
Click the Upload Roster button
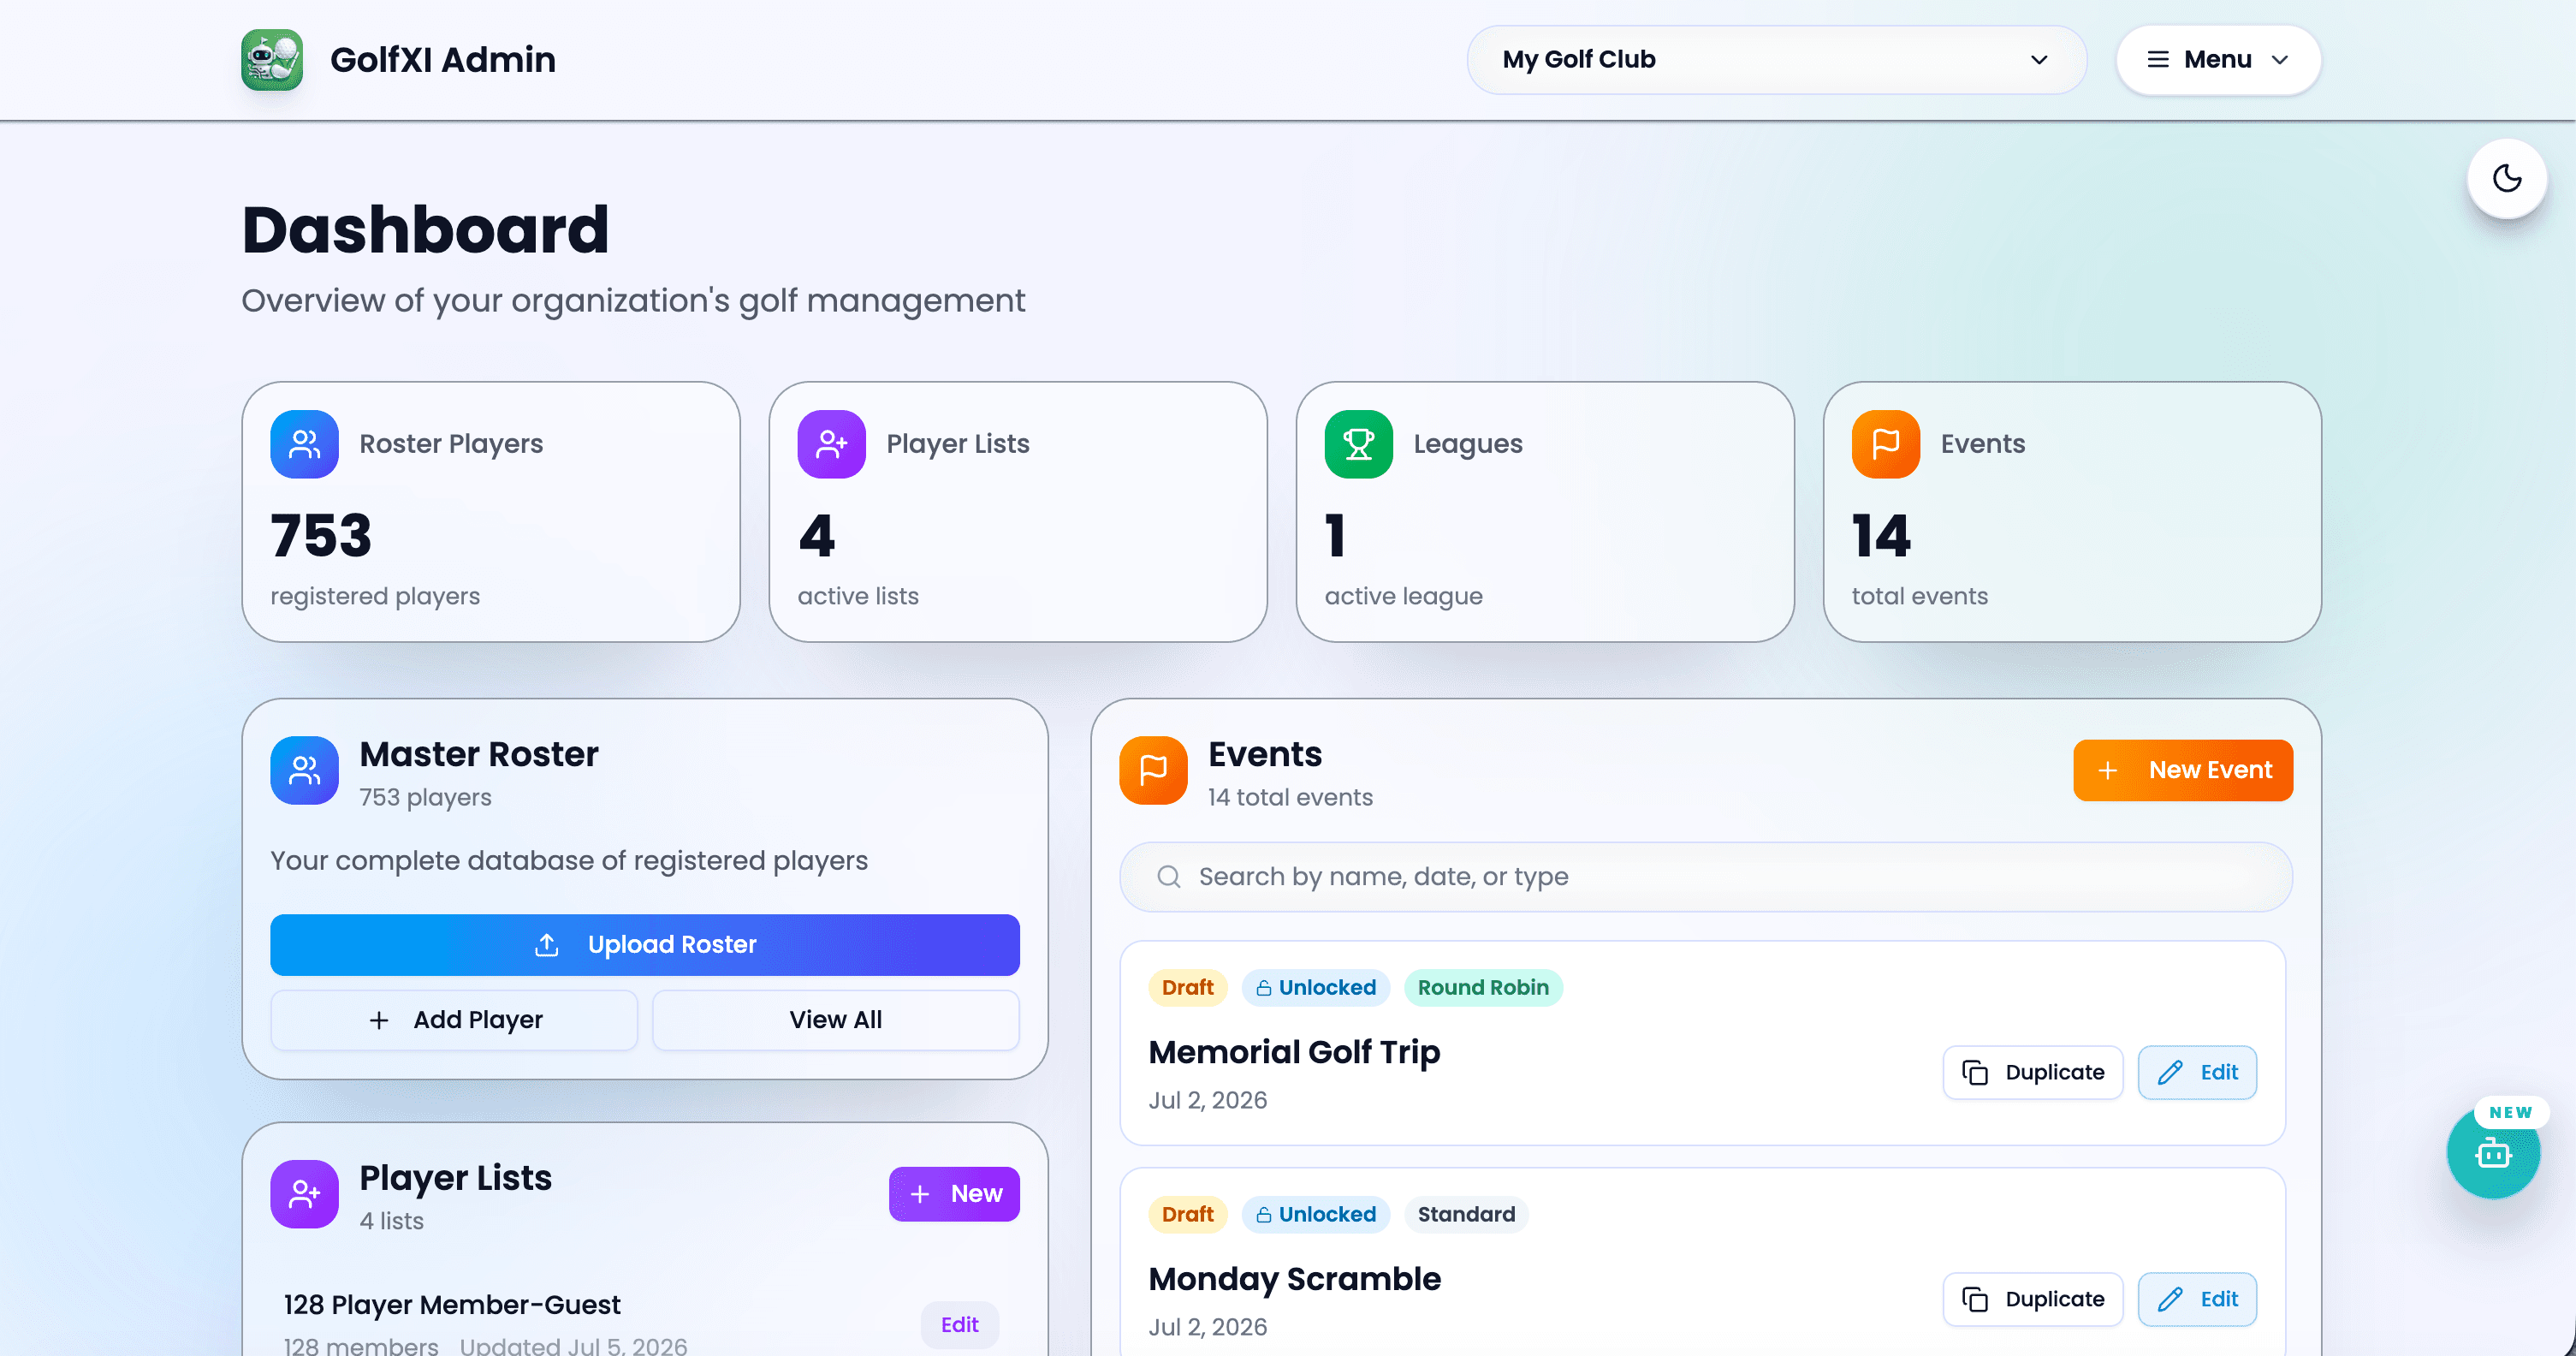pos(645,945)
